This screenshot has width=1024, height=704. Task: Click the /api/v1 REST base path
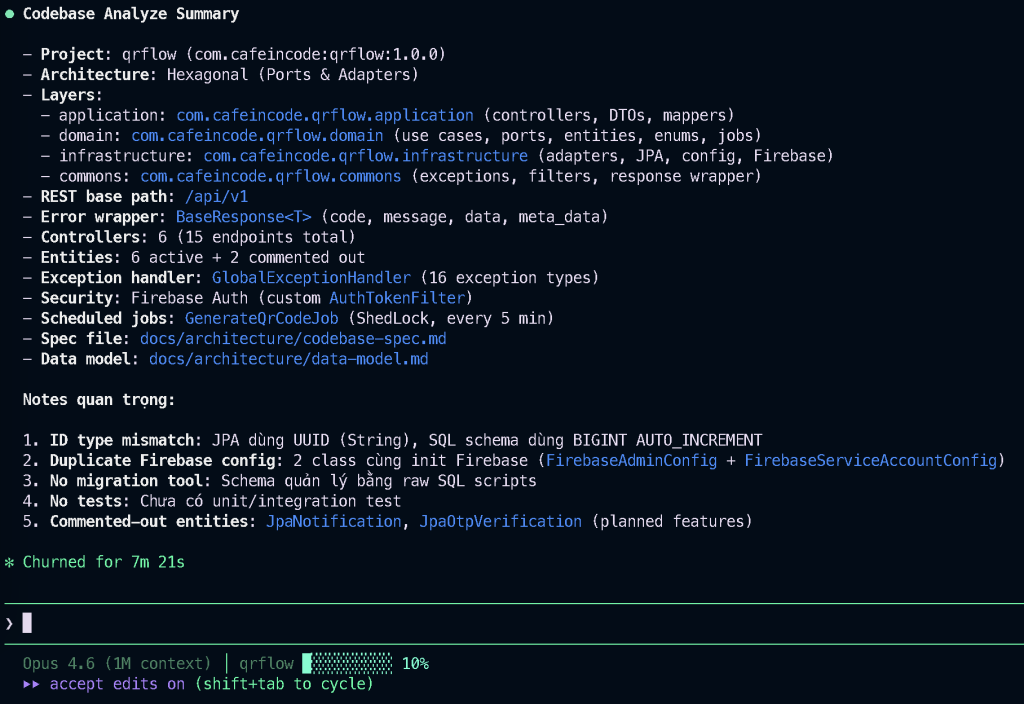tap(216, 197)
